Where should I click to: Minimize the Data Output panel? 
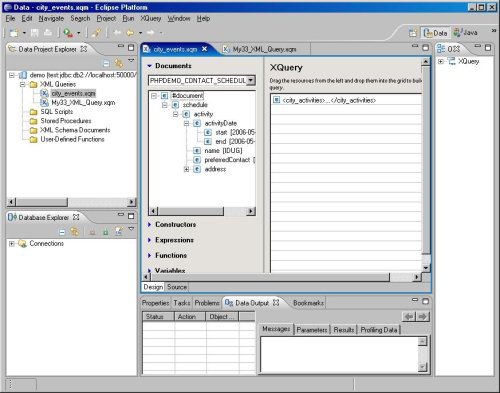coord(415,300)
